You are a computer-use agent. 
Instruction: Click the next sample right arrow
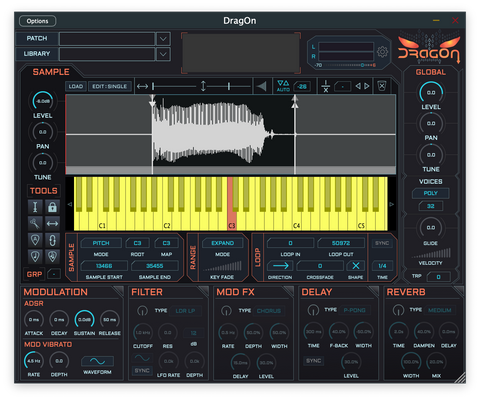[367, 86]
